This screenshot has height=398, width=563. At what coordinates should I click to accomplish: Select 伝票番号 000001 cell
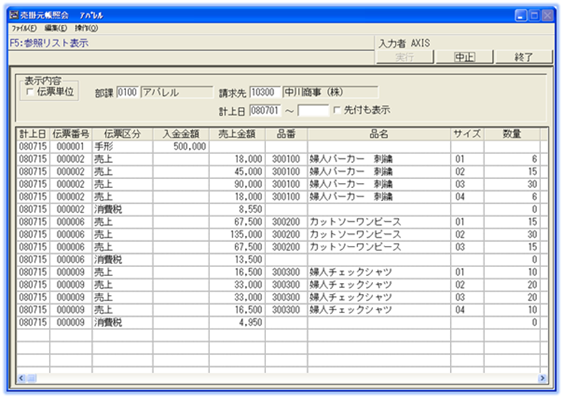click(x=71, y=147)
